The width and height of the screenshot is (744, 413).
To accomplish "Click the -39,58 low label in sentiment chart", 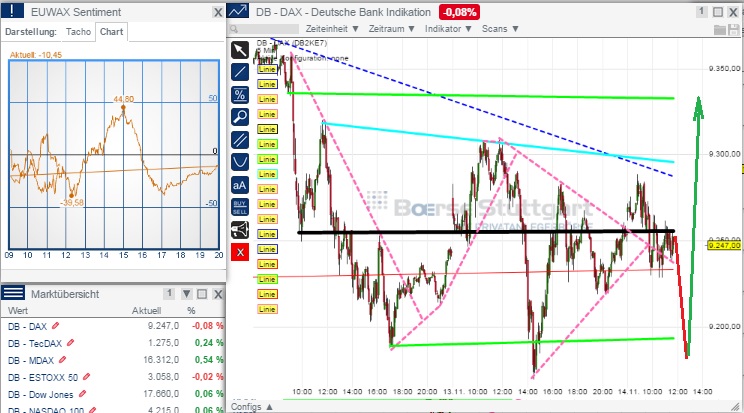I will tap(72, 203).
